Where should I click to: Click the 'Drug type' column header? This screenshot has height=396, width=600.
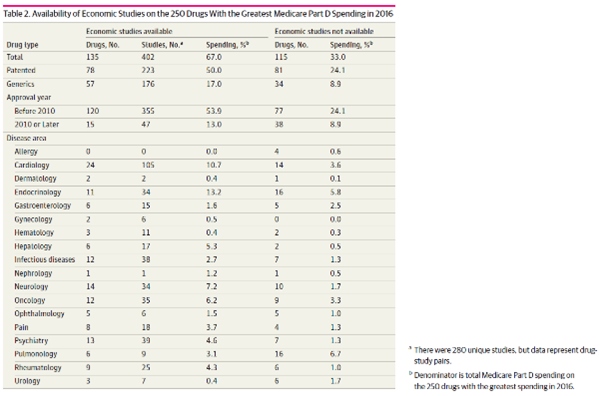coord(22,45)
